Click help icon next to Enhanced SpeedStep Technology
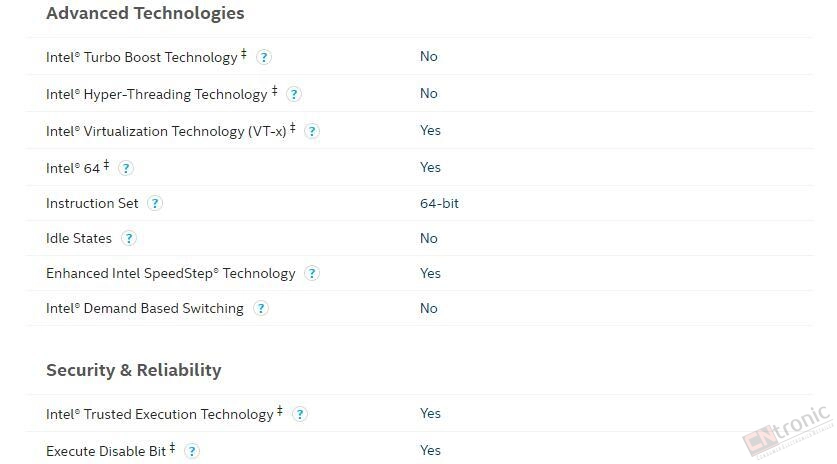 [312, 273]
